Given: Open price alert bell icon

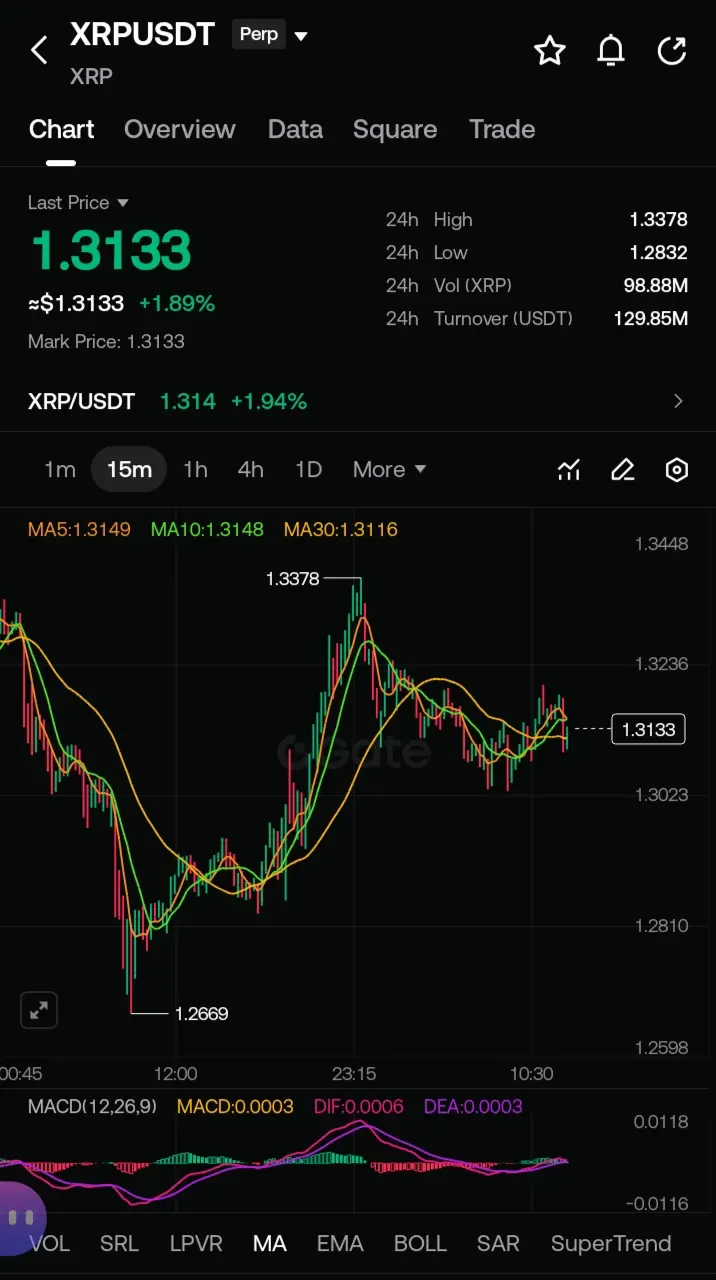Looking at the screenshot, I should (611, 50).
